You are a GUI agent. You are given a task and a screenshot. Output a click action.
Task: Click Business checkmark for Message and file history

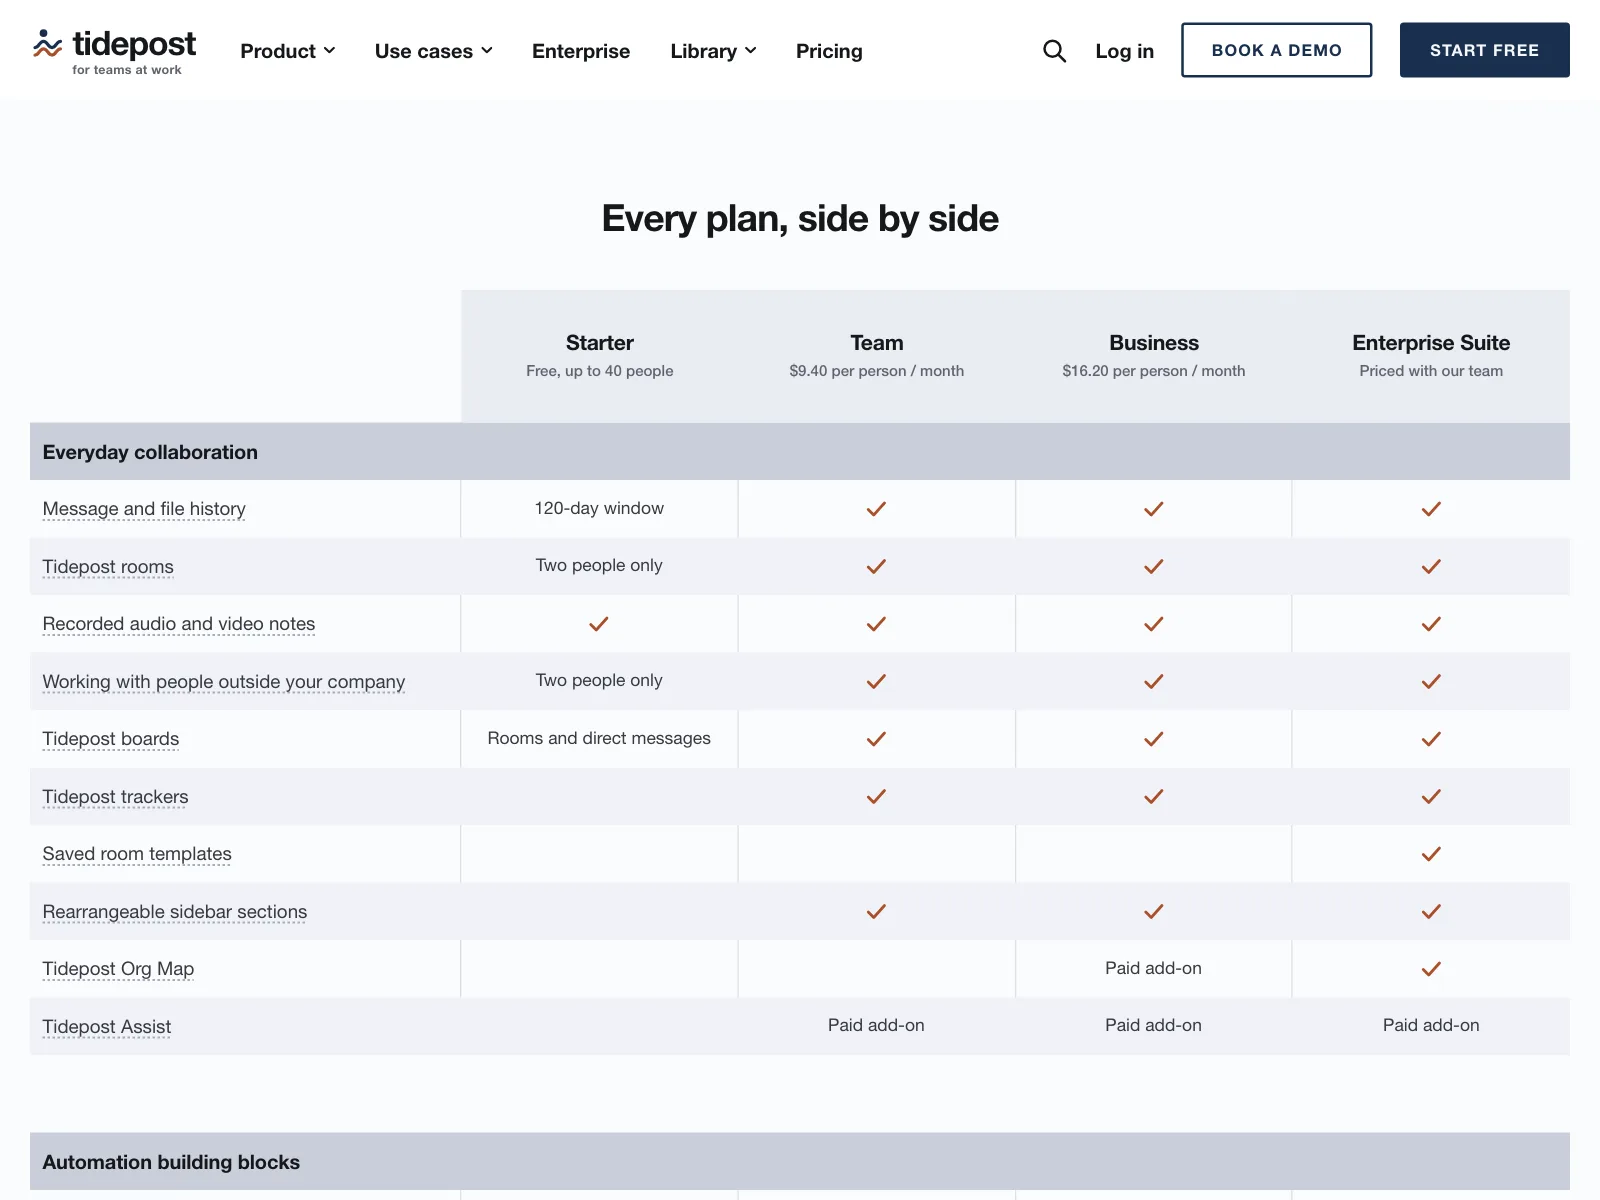(1154, 509)
